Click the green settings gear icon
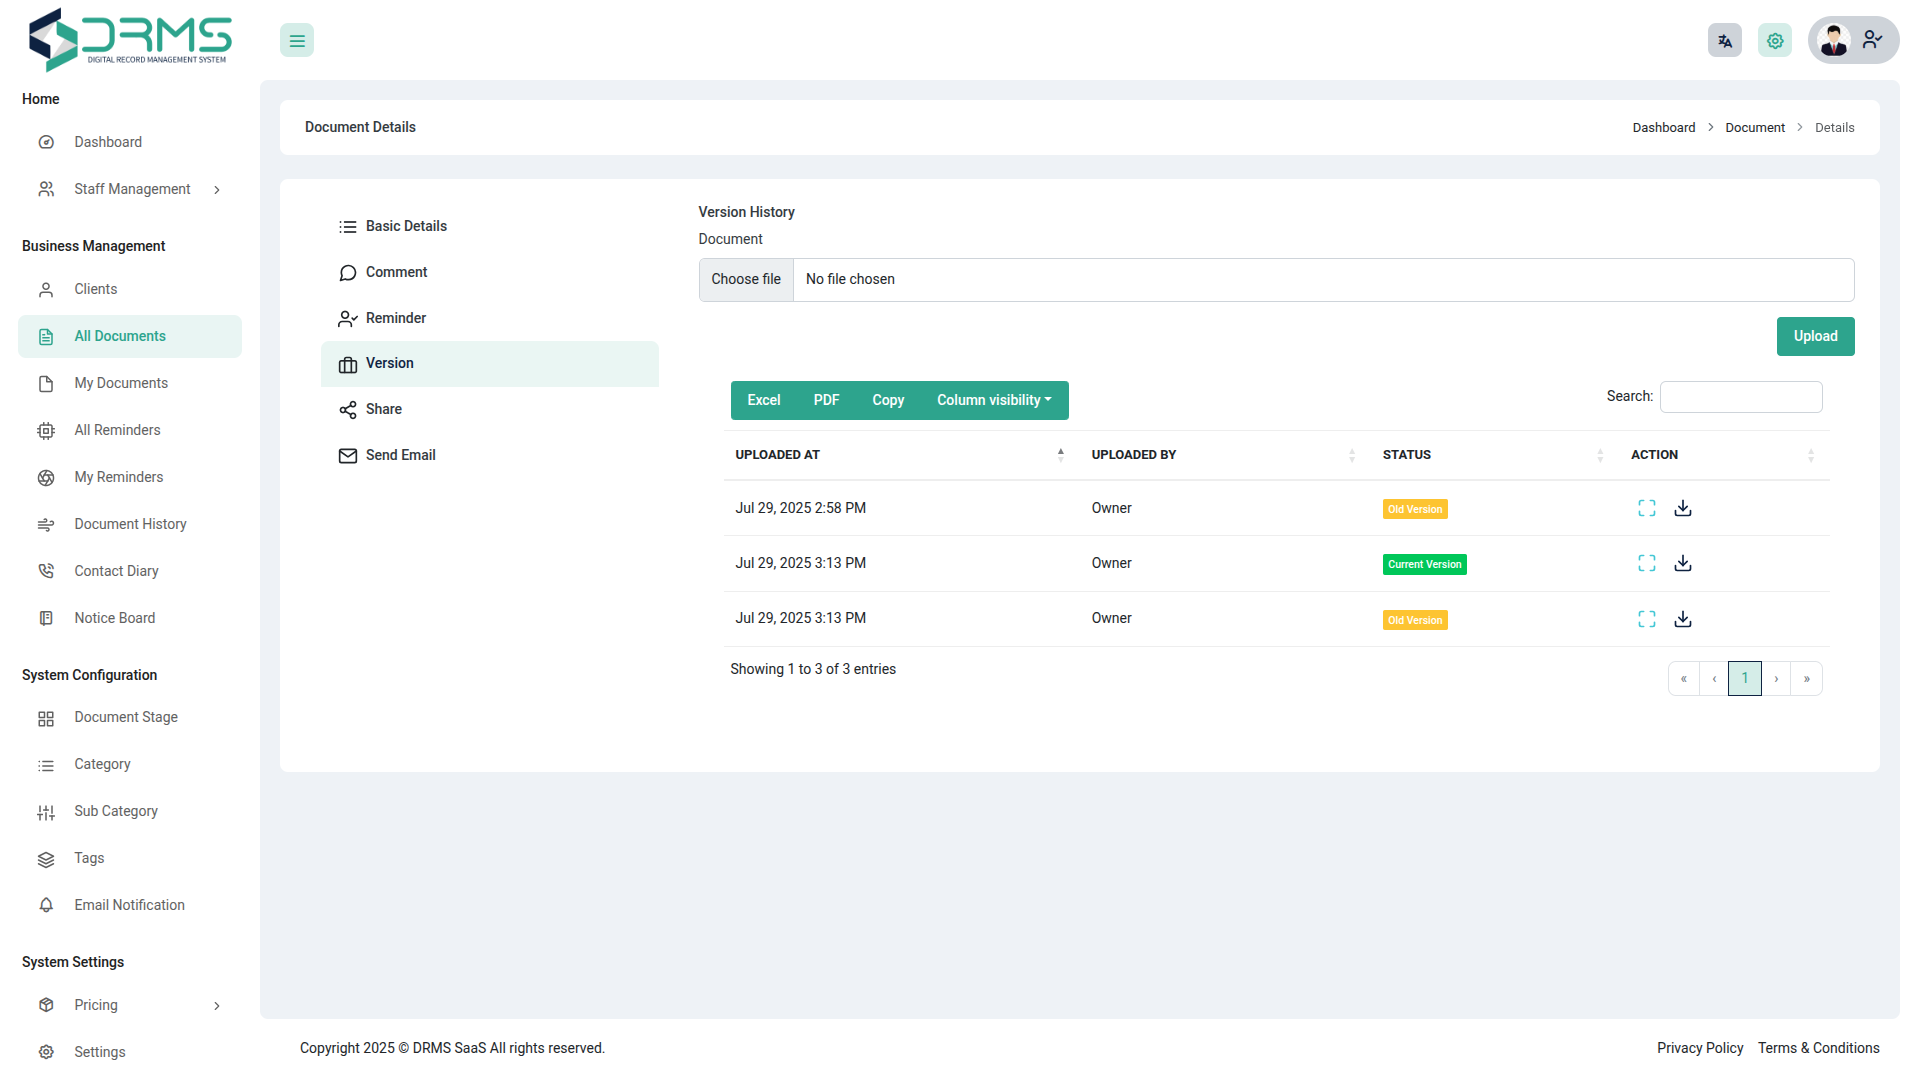This screenshot has height=1080, width=1920. (x=1774, y=41)
